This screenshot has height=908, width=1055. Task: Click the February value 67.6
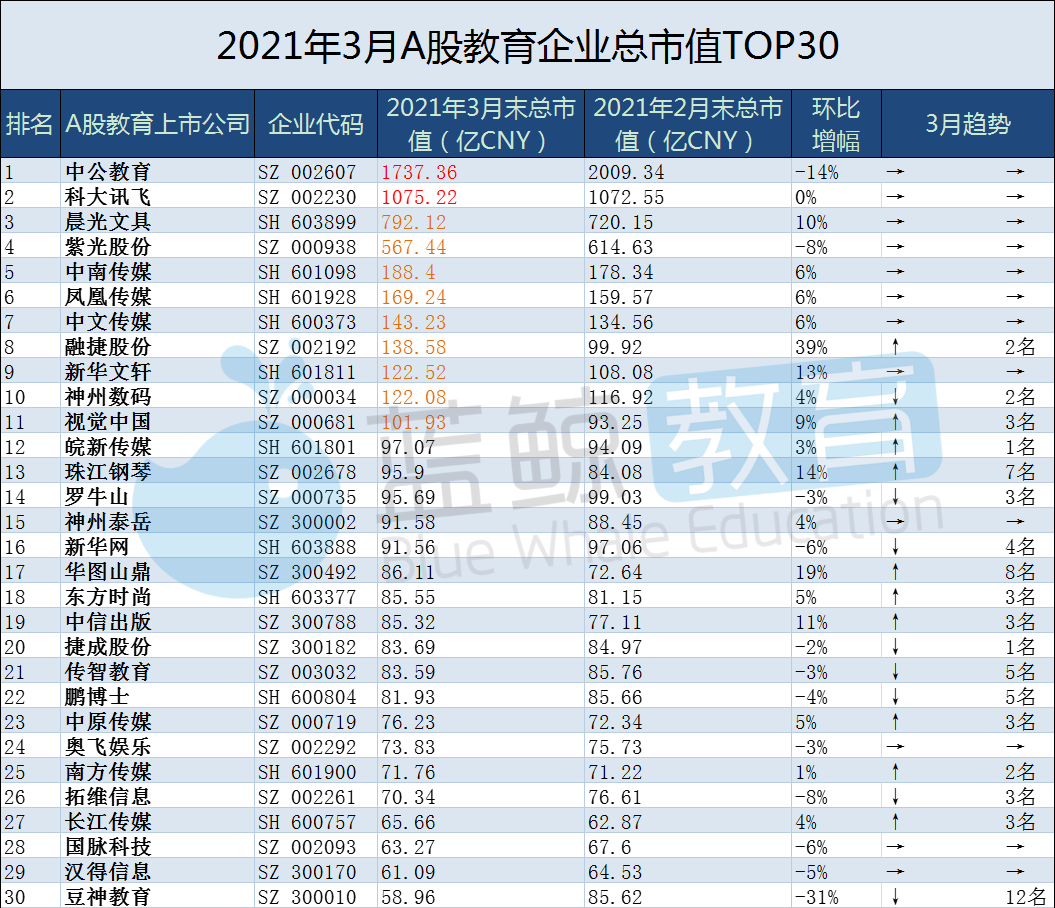610,847
